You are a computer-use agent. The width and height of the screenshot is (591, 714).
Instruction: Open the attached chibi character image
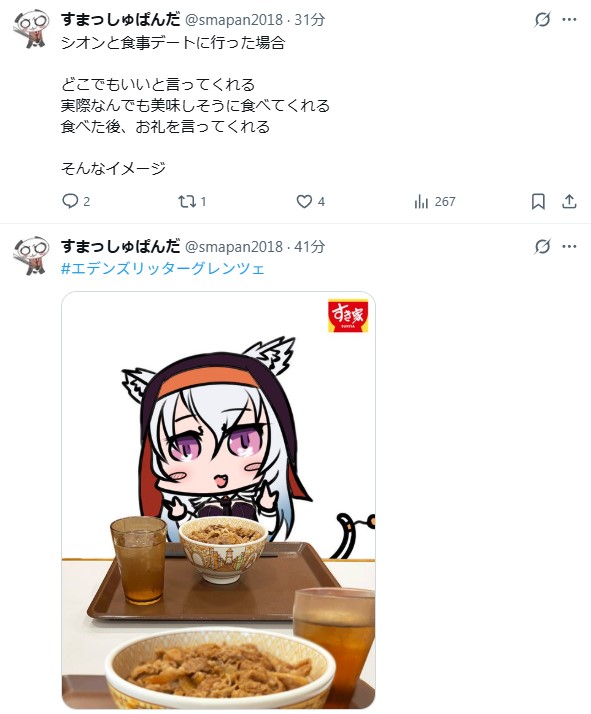point(219,500)
